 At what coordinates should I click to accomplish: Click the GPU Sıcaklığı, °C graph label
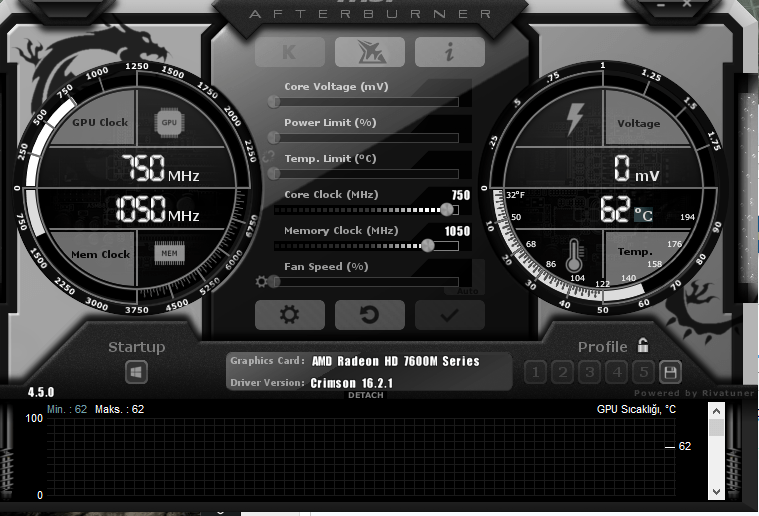click(x=636, y=410)
